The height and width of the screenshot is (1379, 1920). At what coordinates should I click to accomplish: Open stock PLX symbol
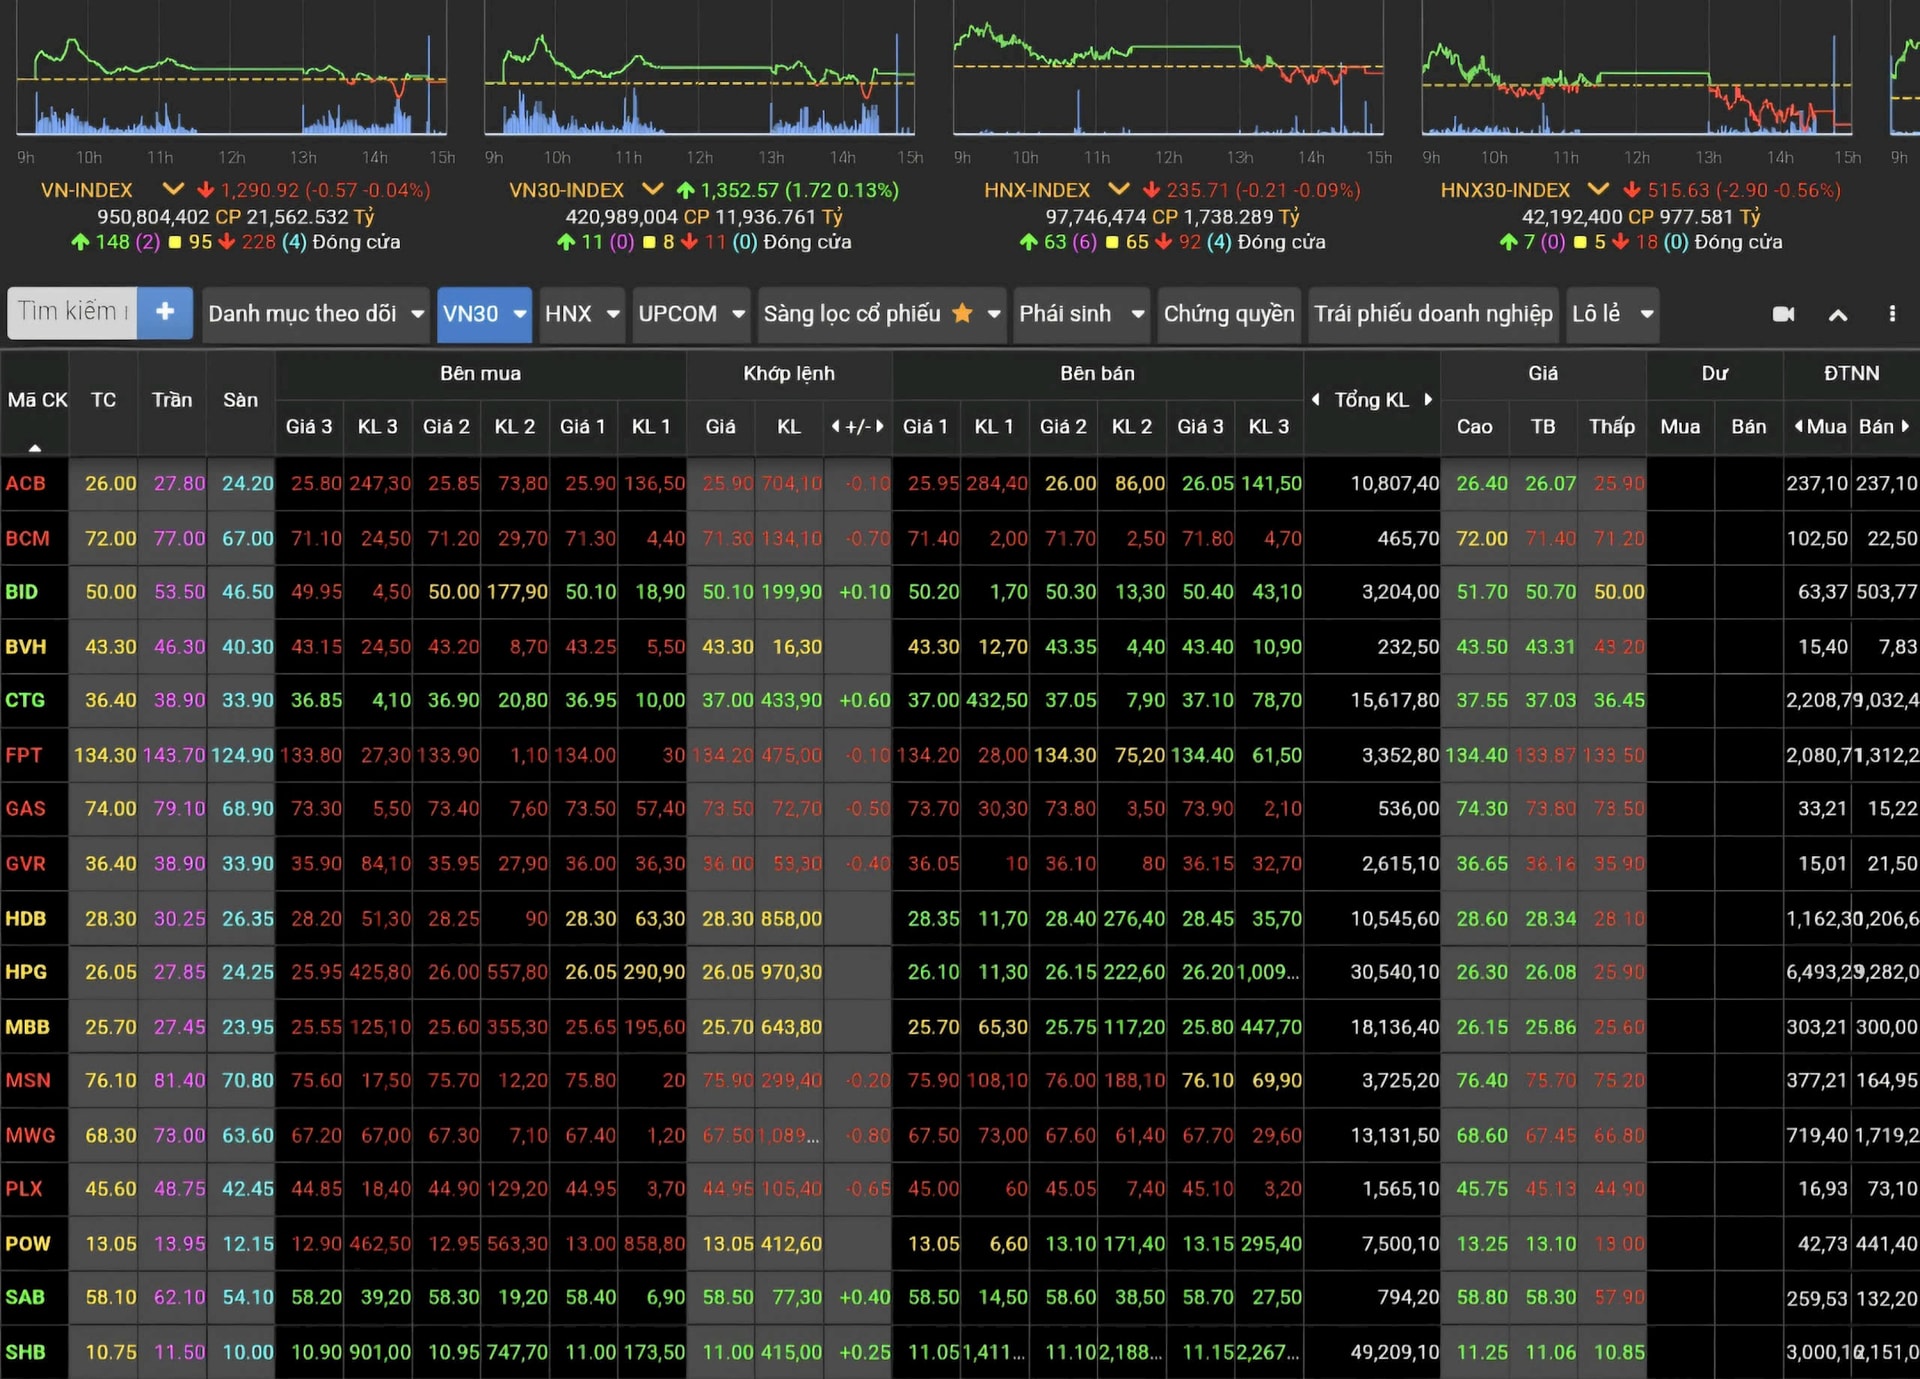tap(24, 1189)
